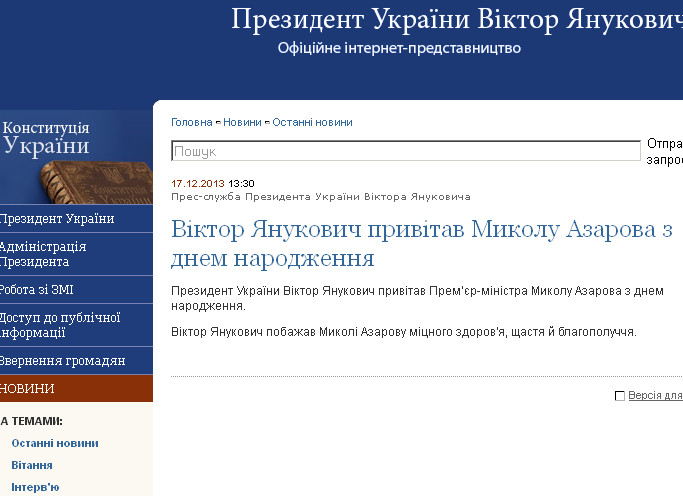Open the Версія для print link
Image resolution: width=683 pixels, height=496 pixels.
tap(656, 395)
